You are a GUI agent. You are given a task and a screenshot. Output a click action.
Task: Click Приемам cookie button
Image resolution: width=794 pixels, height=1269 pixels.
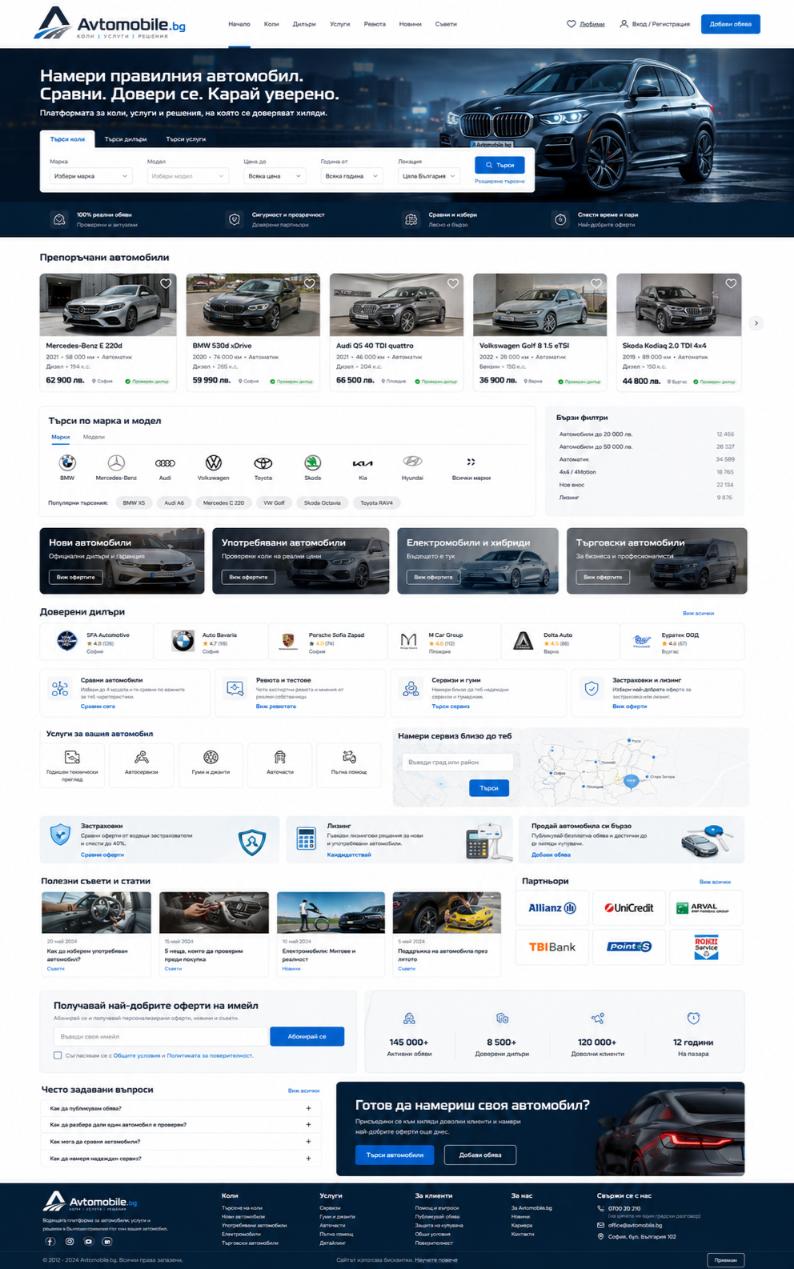pyautogui.click(x=725, y=1260)
